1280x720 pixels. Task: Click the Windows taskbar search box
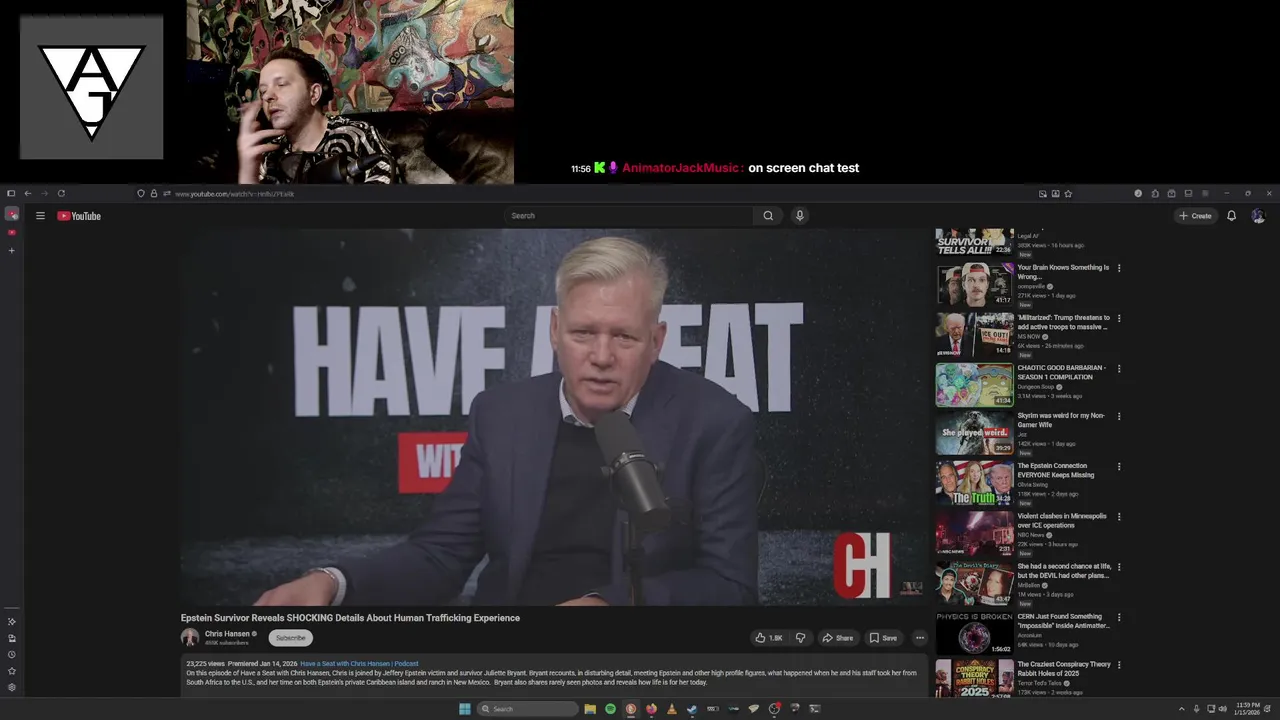[x=528, y=709]
